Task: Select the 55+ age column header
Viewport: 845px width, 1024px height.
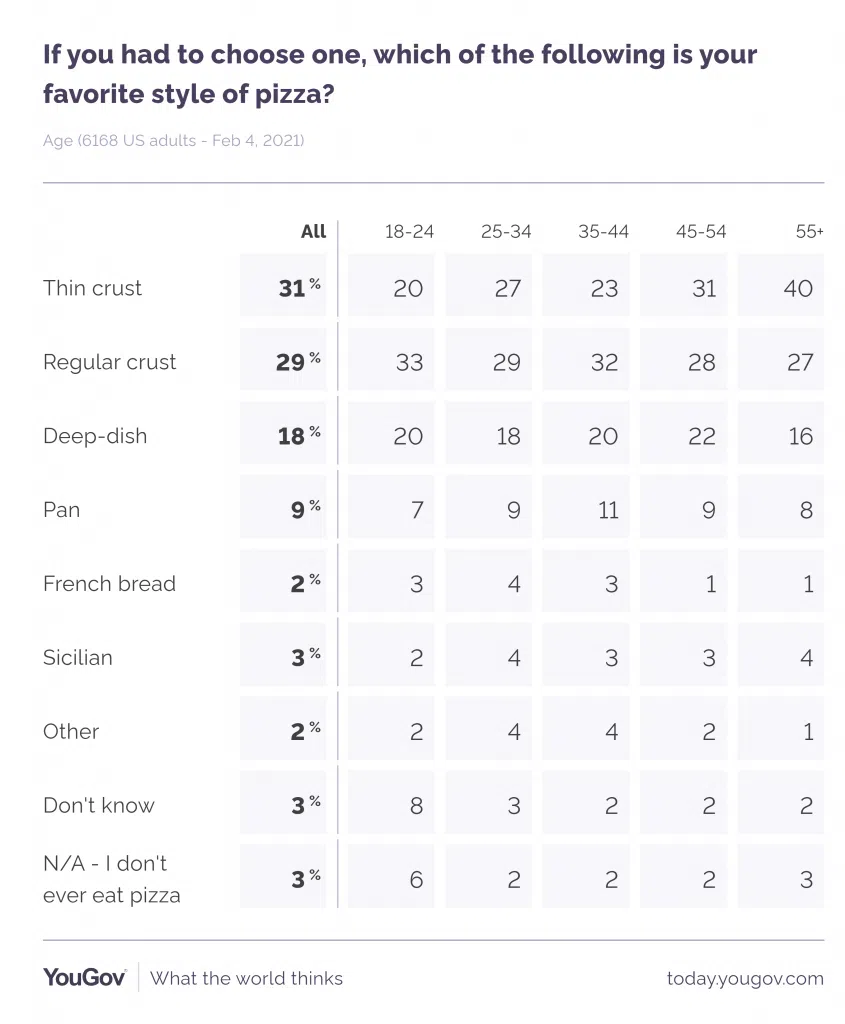Action: pyautogui.click(x=809, y=231)
